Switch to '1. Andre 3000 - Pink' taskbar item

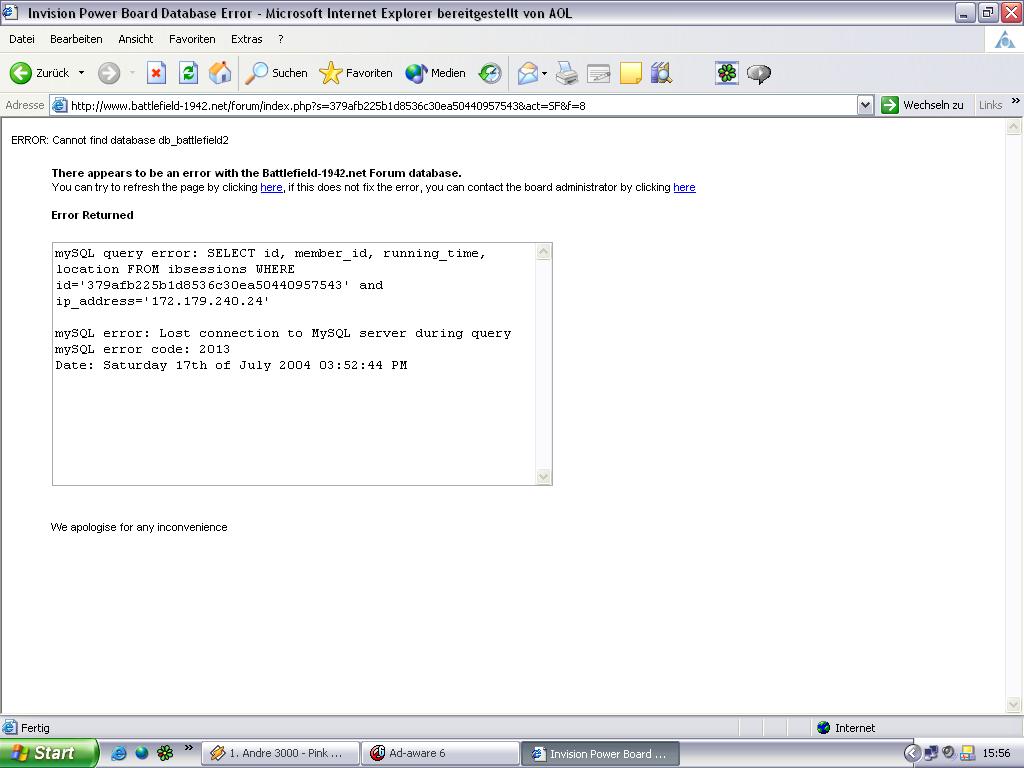point(281,754)
